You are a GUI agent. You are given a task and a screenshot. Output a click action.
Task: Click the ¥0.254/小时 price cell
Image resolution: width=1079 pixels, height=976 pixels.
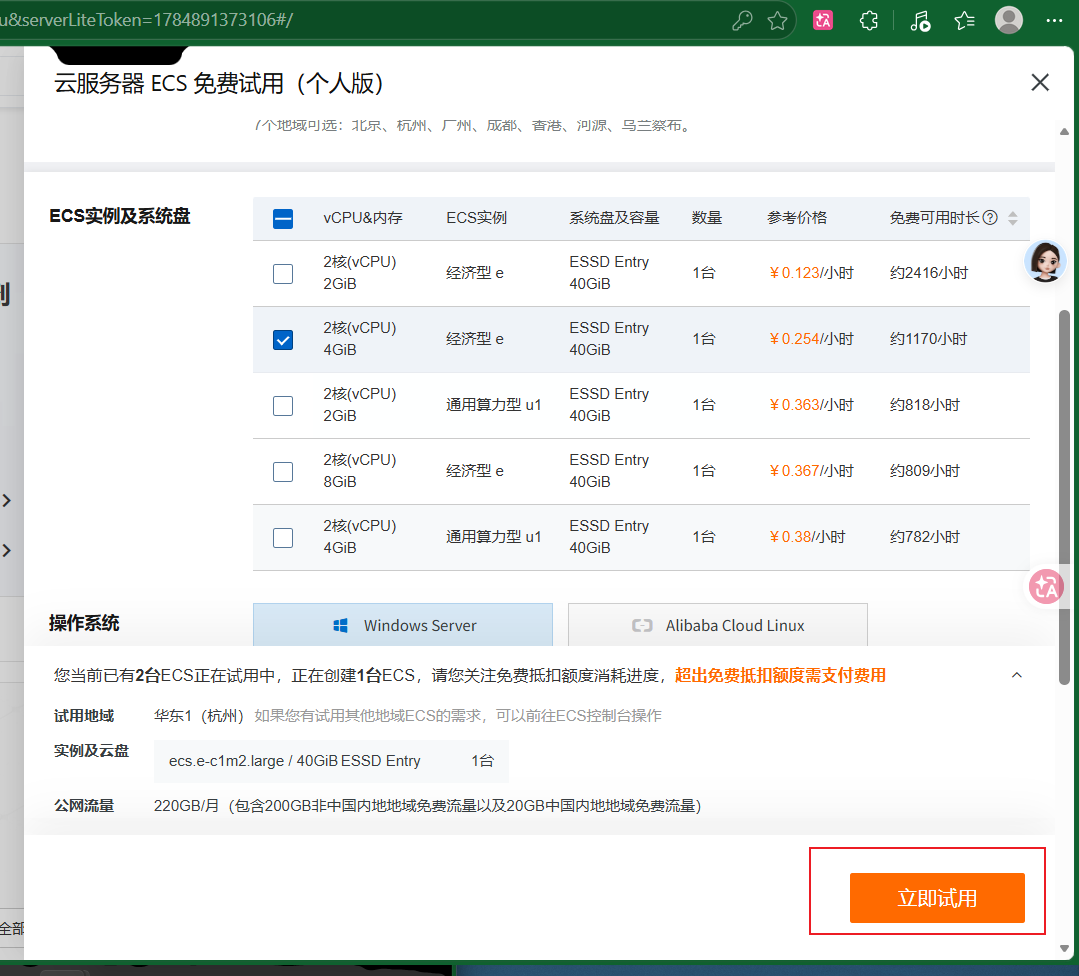pos(811,339)
